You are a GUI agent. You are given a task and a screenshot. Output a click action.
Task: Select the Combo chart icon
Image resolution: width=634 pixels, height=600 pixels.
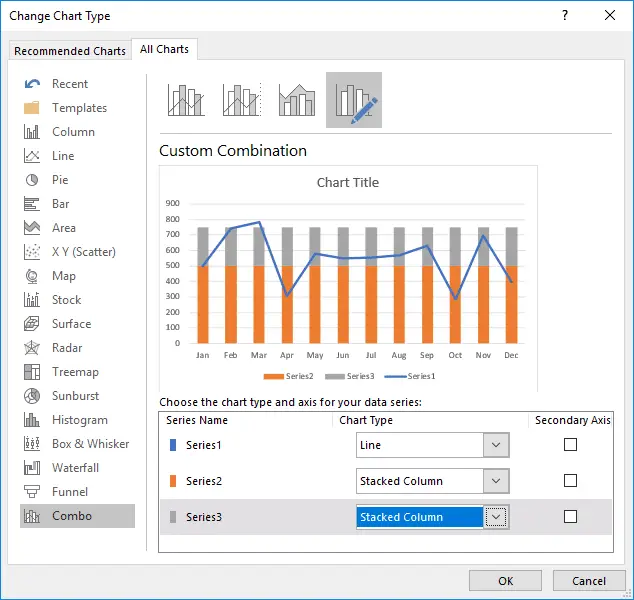32,516
